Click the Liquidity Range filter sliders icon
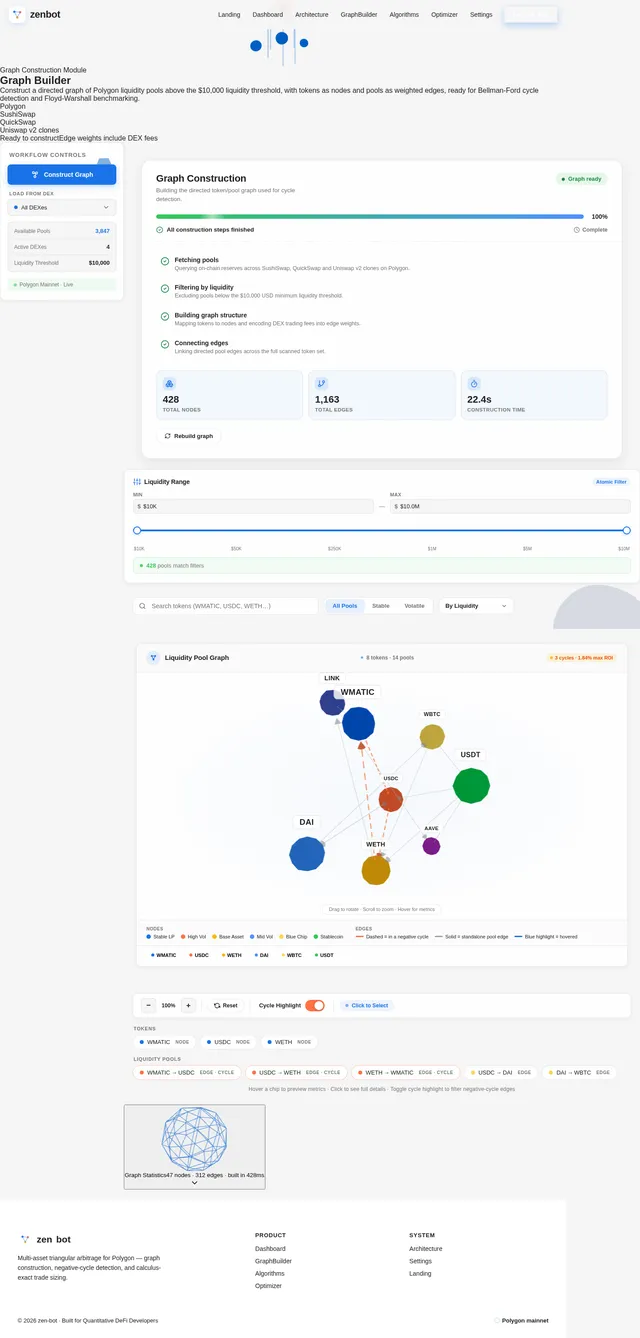Viewport: 640px width, 1338px height. (137, 482)
